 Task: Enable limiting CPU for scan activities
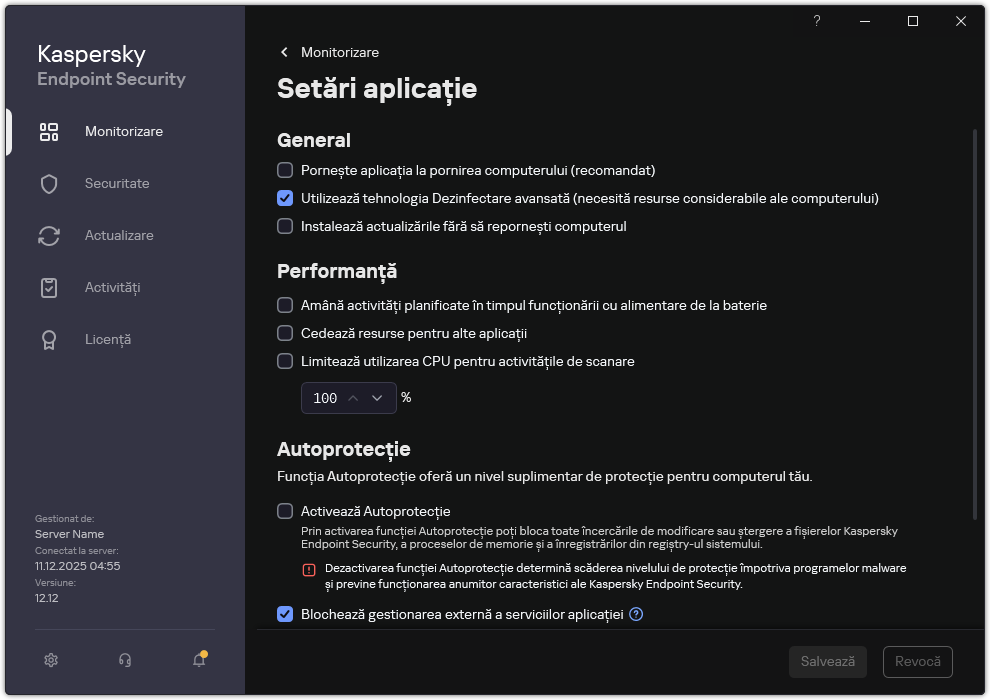pyautogui.click(x=285, y=361)
